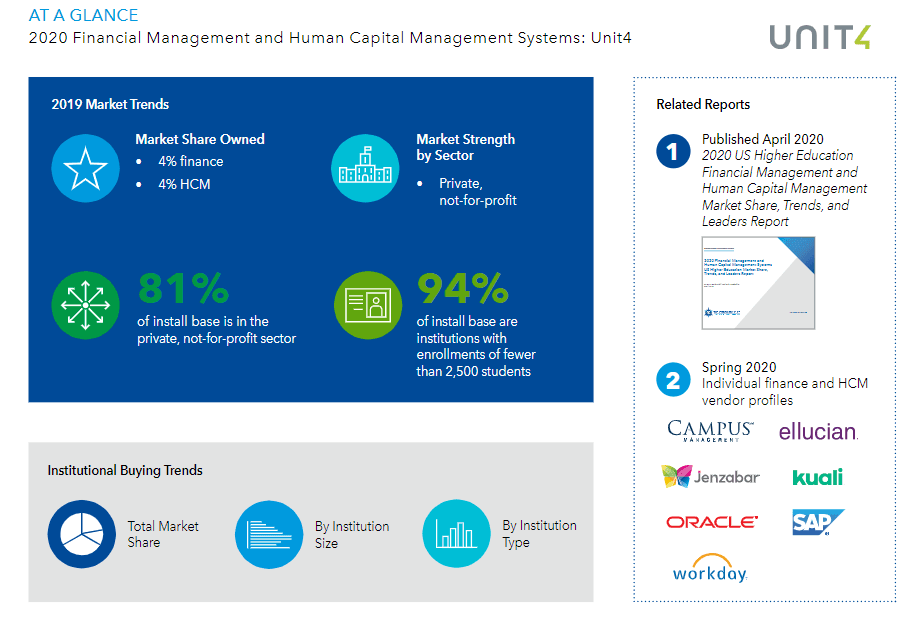
Task: Click the 2019 Market Trends heading
Action: pyautogui.click(x=110, y=104)
